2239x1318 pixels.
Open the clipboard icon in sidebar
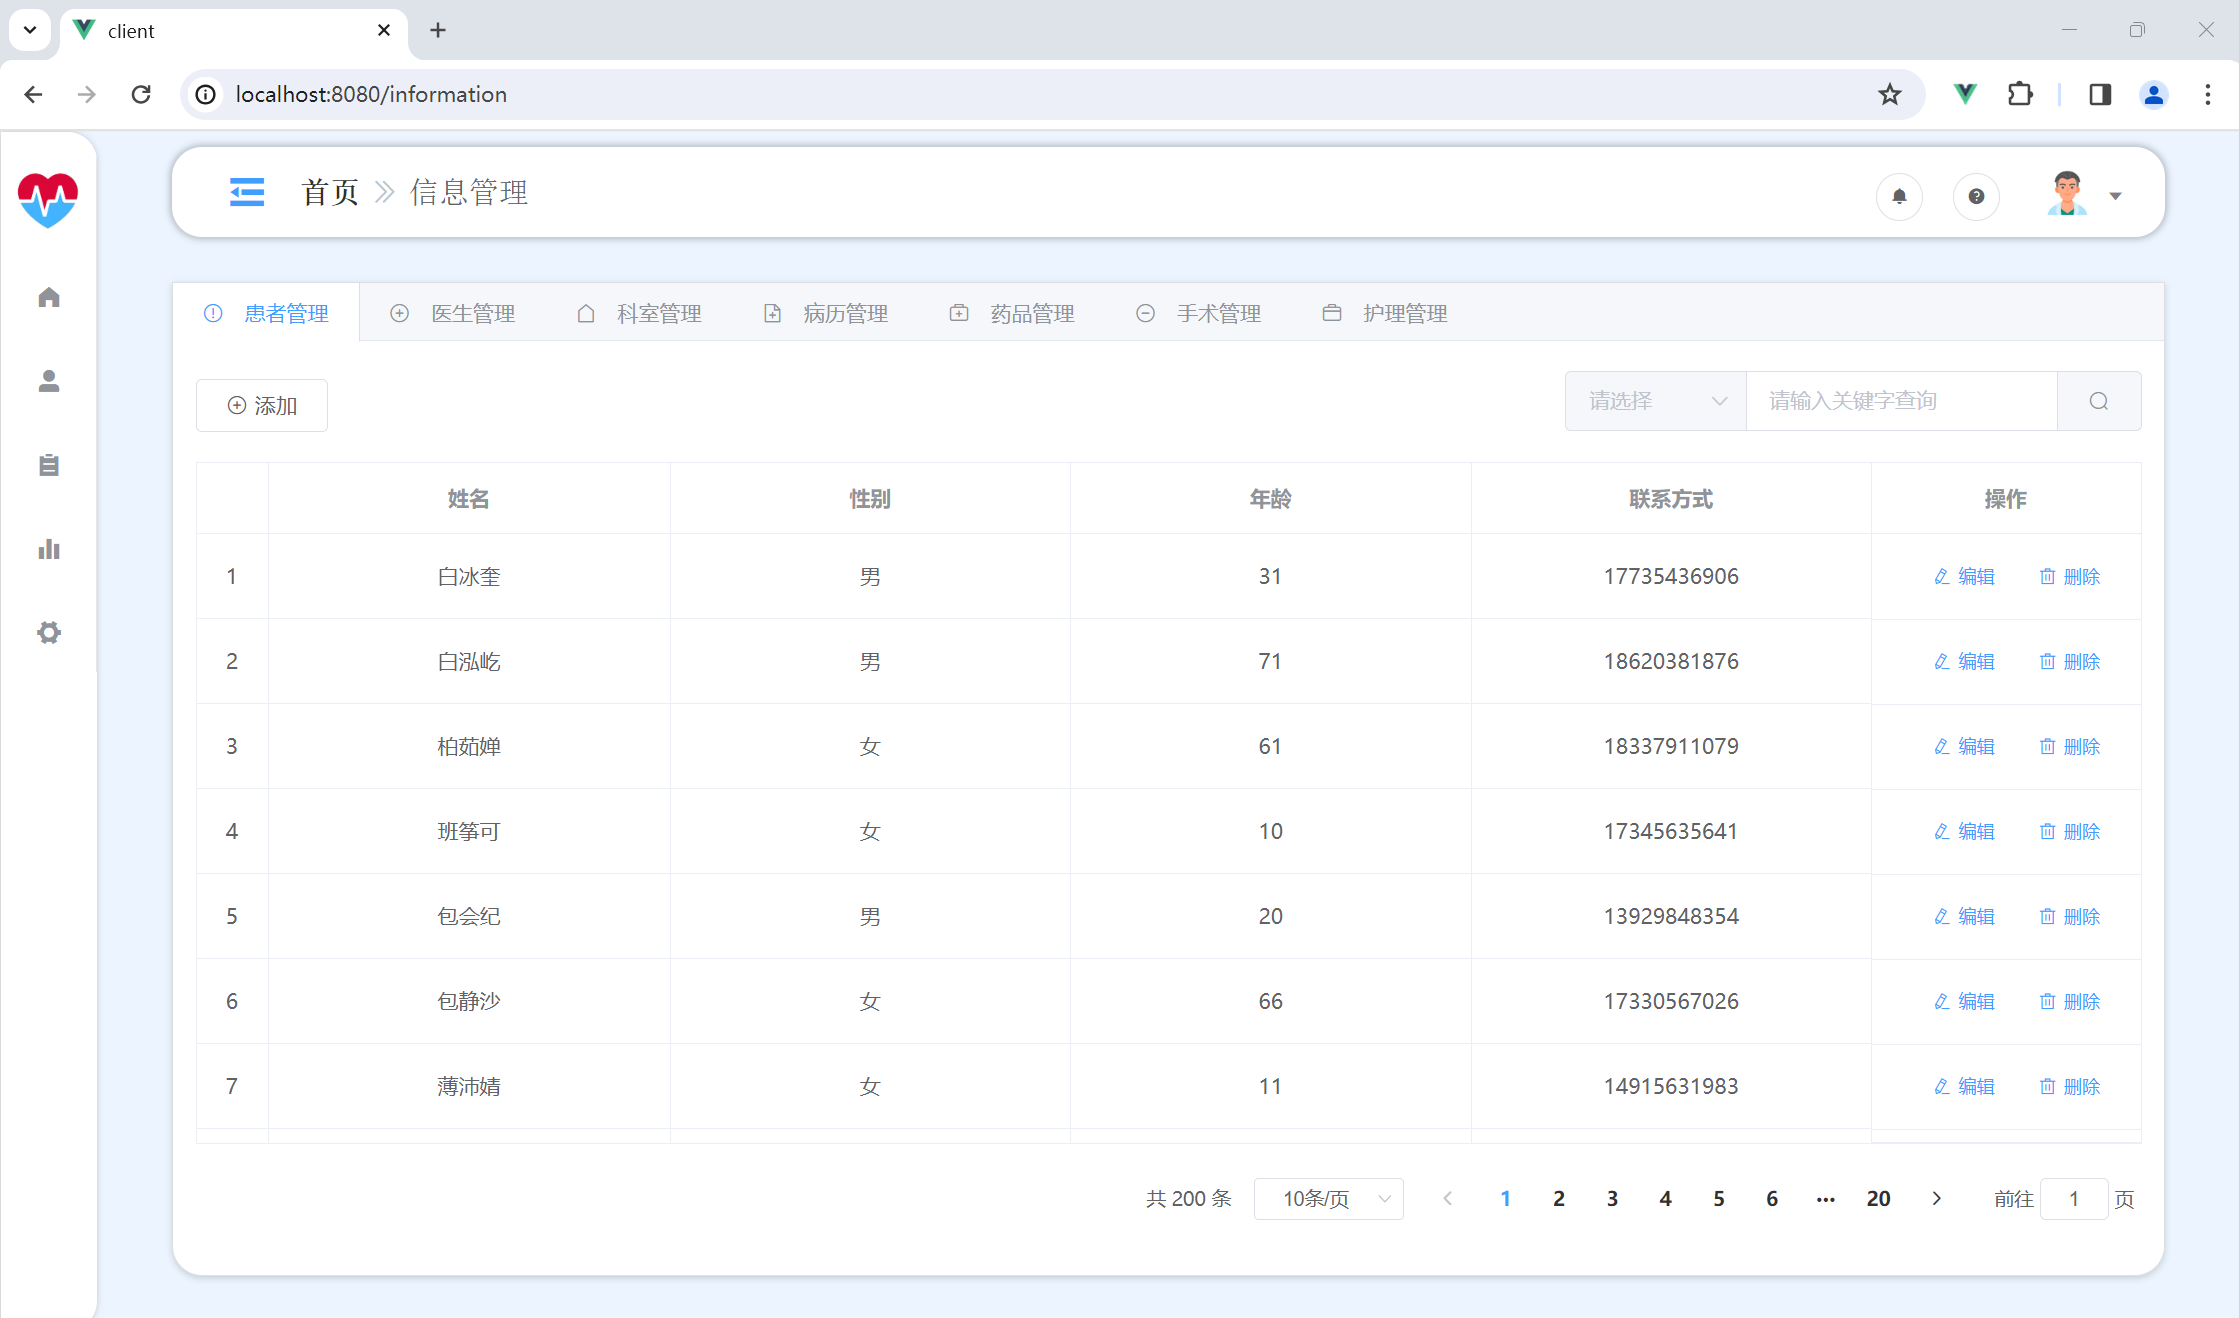pos(49,465)
